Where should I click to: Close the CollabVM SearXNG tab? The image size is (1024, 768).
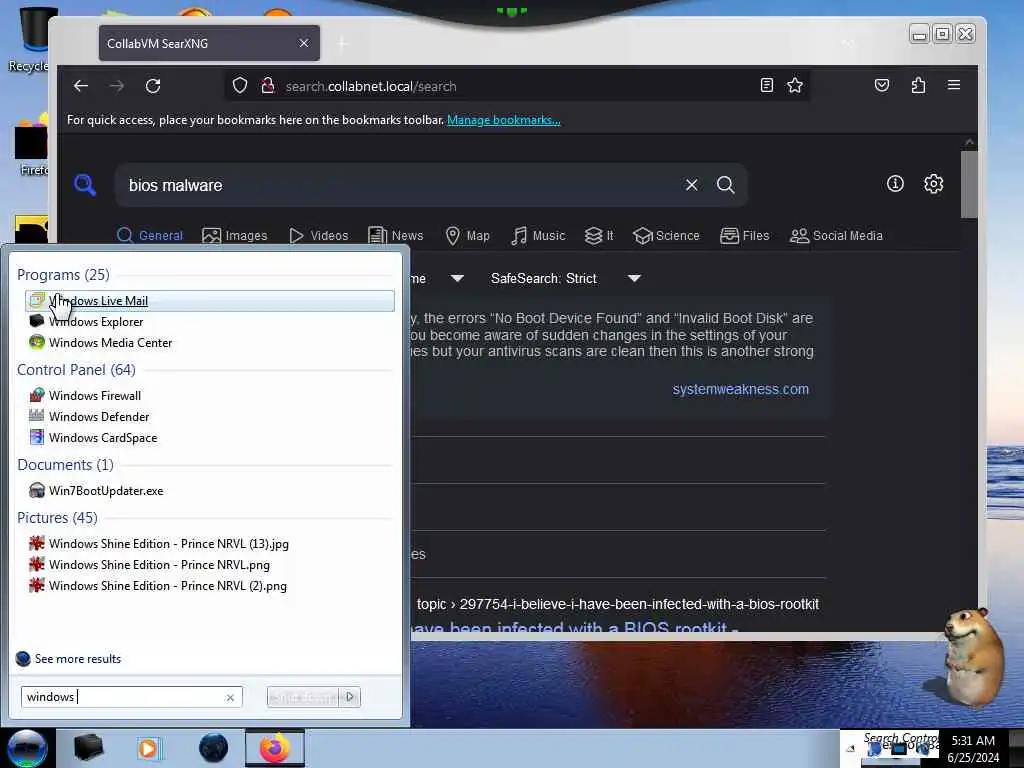[304, 43]
